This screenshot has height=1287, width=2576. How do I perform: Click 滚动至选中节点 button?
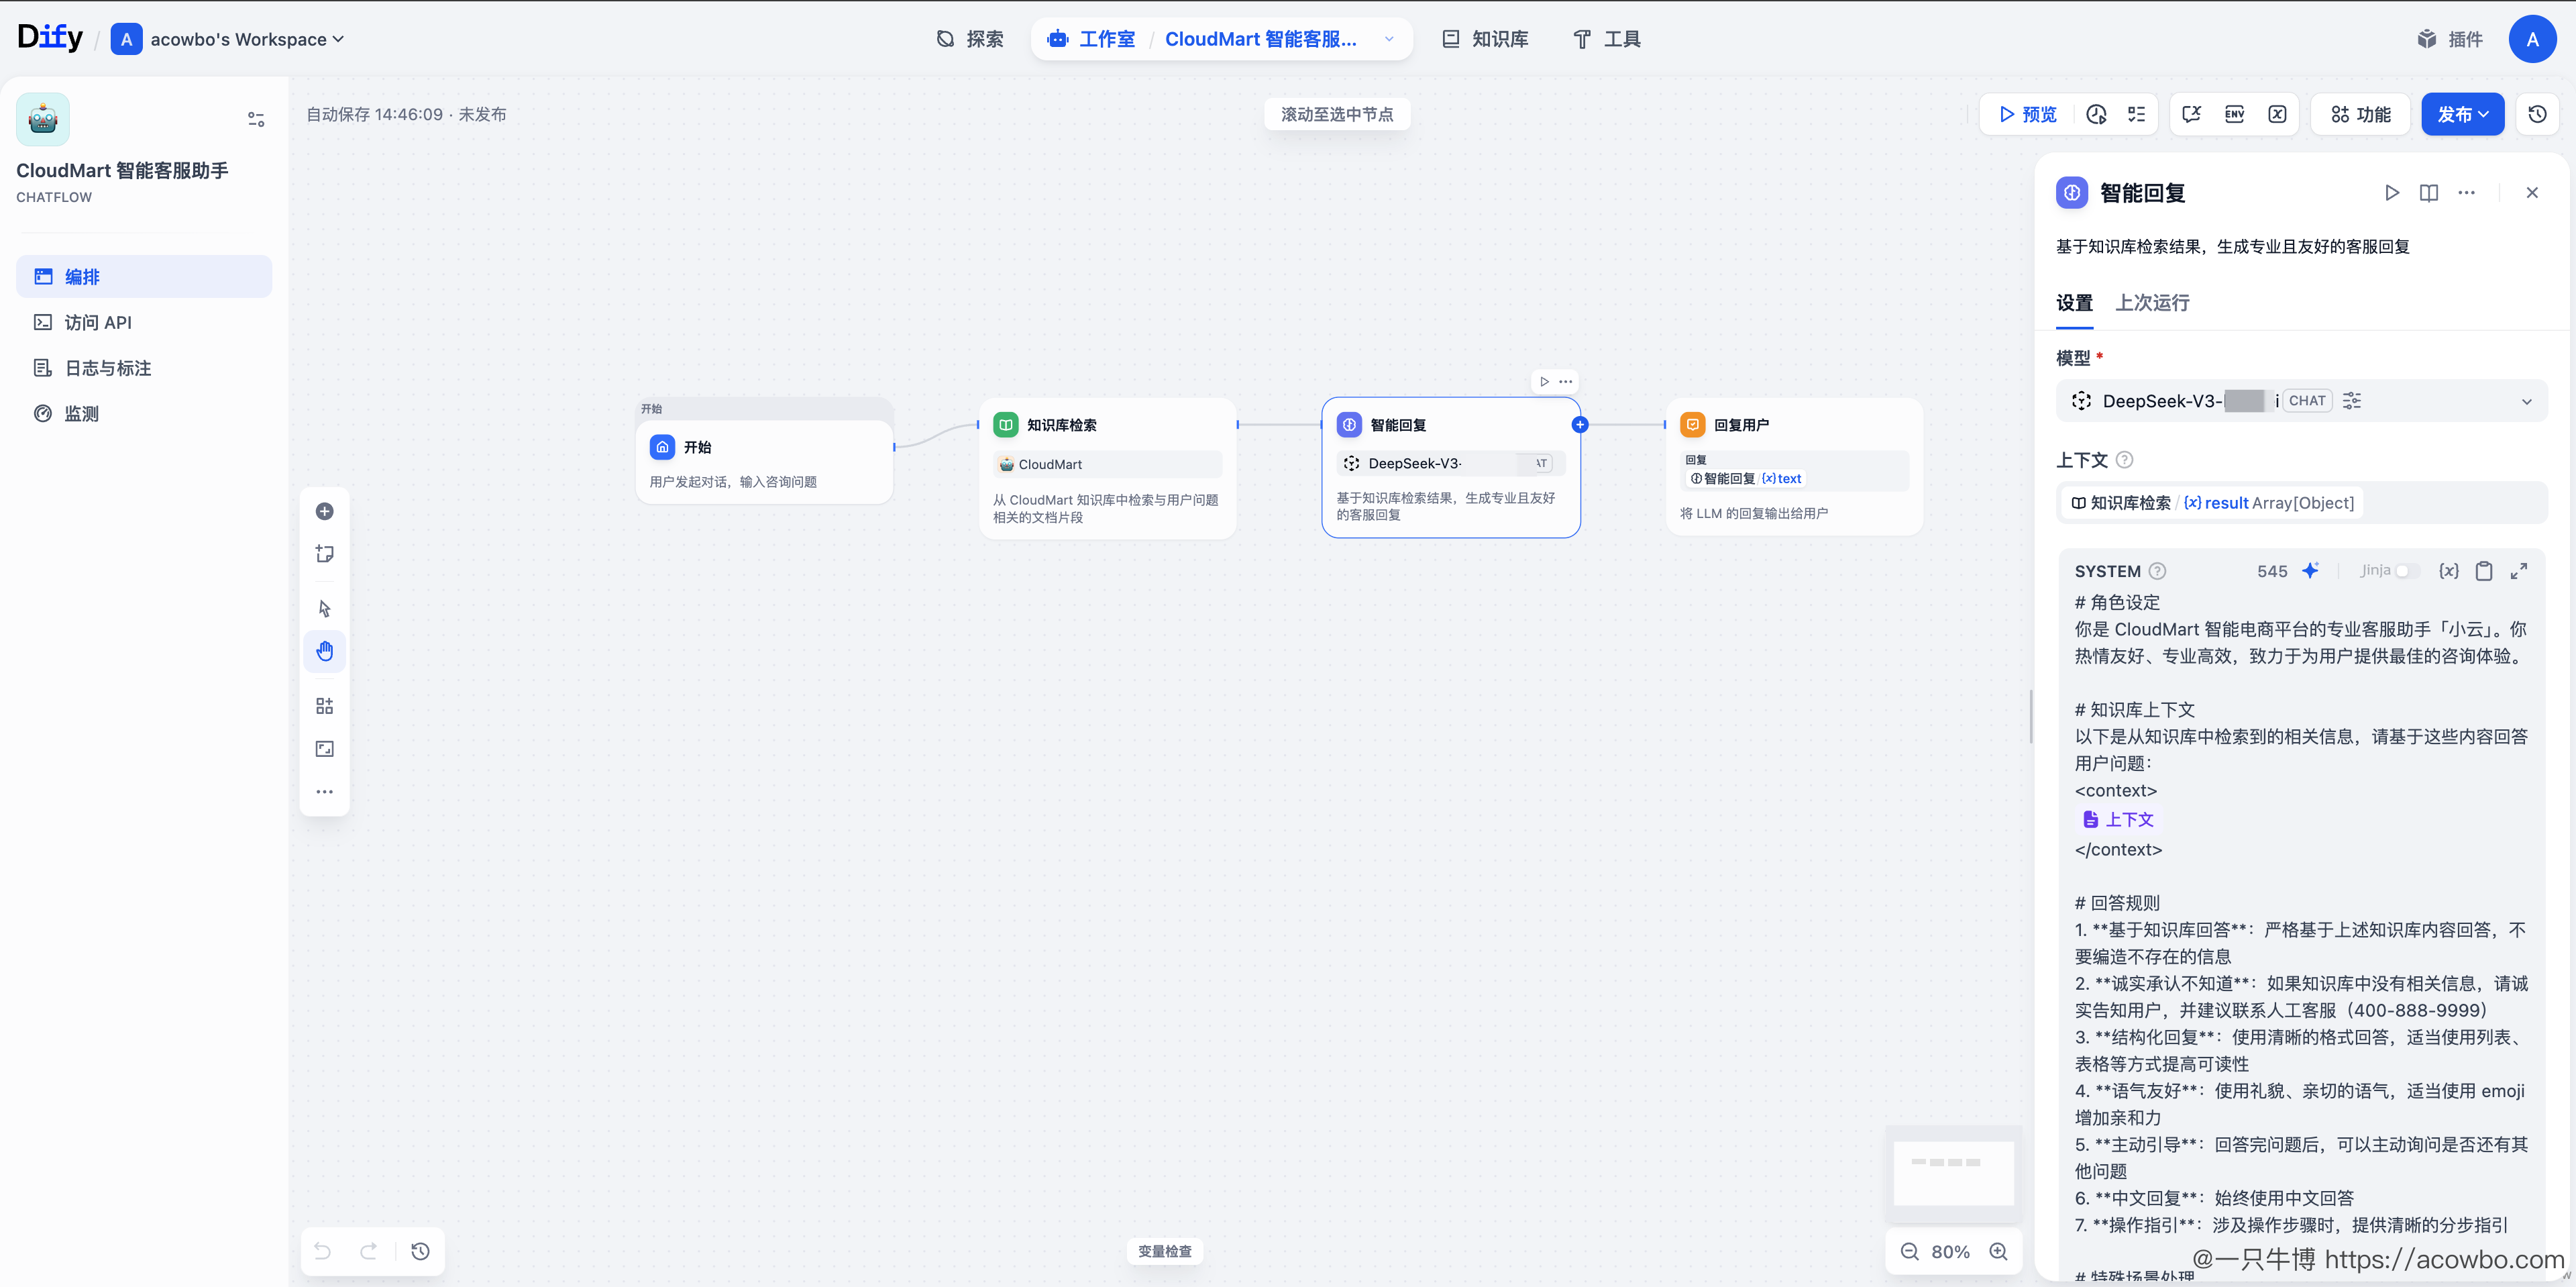pyautogui.click(x=1337, y=114)
